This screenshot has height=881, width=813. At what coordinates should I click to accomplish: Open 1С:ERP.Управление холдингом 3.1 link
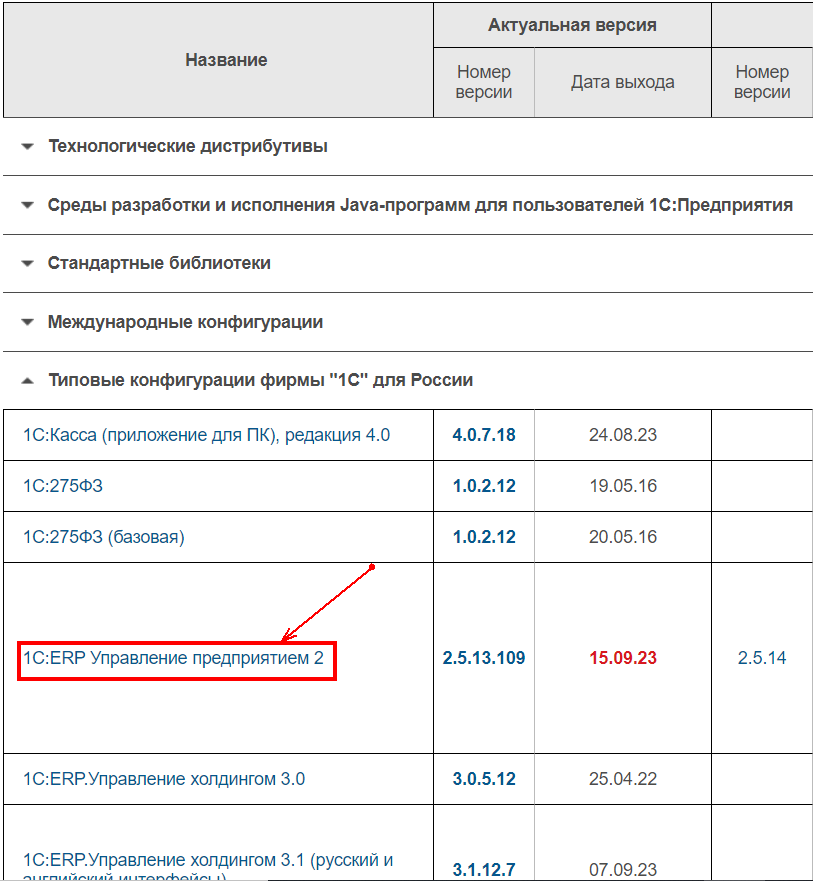coord(208,867)
